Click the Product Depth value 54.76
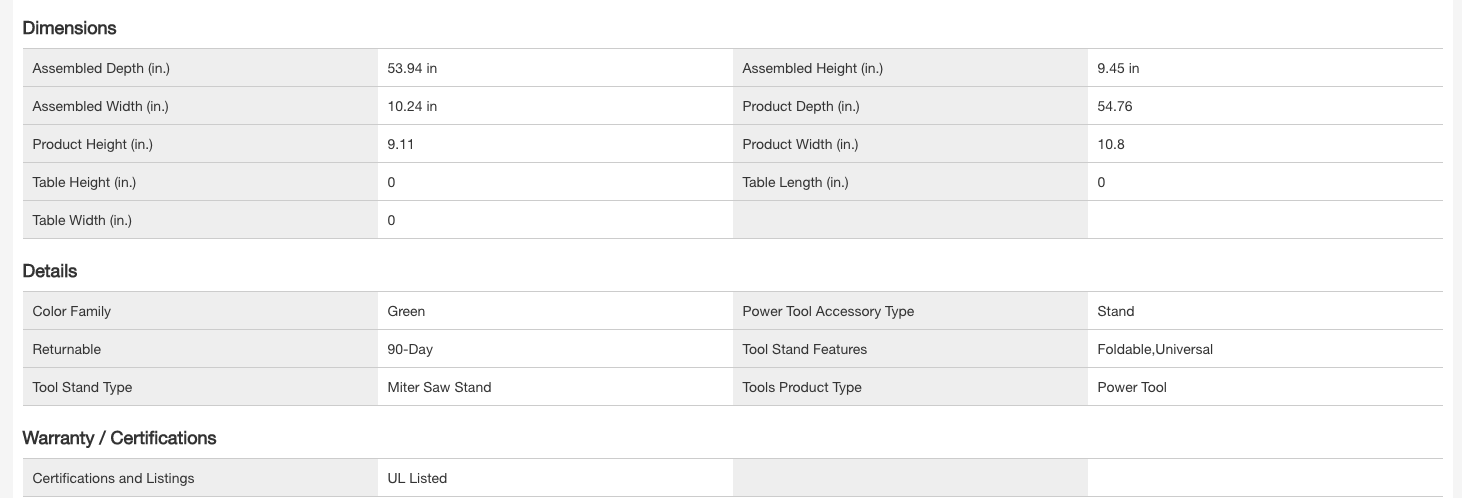 coord(1114,106)
